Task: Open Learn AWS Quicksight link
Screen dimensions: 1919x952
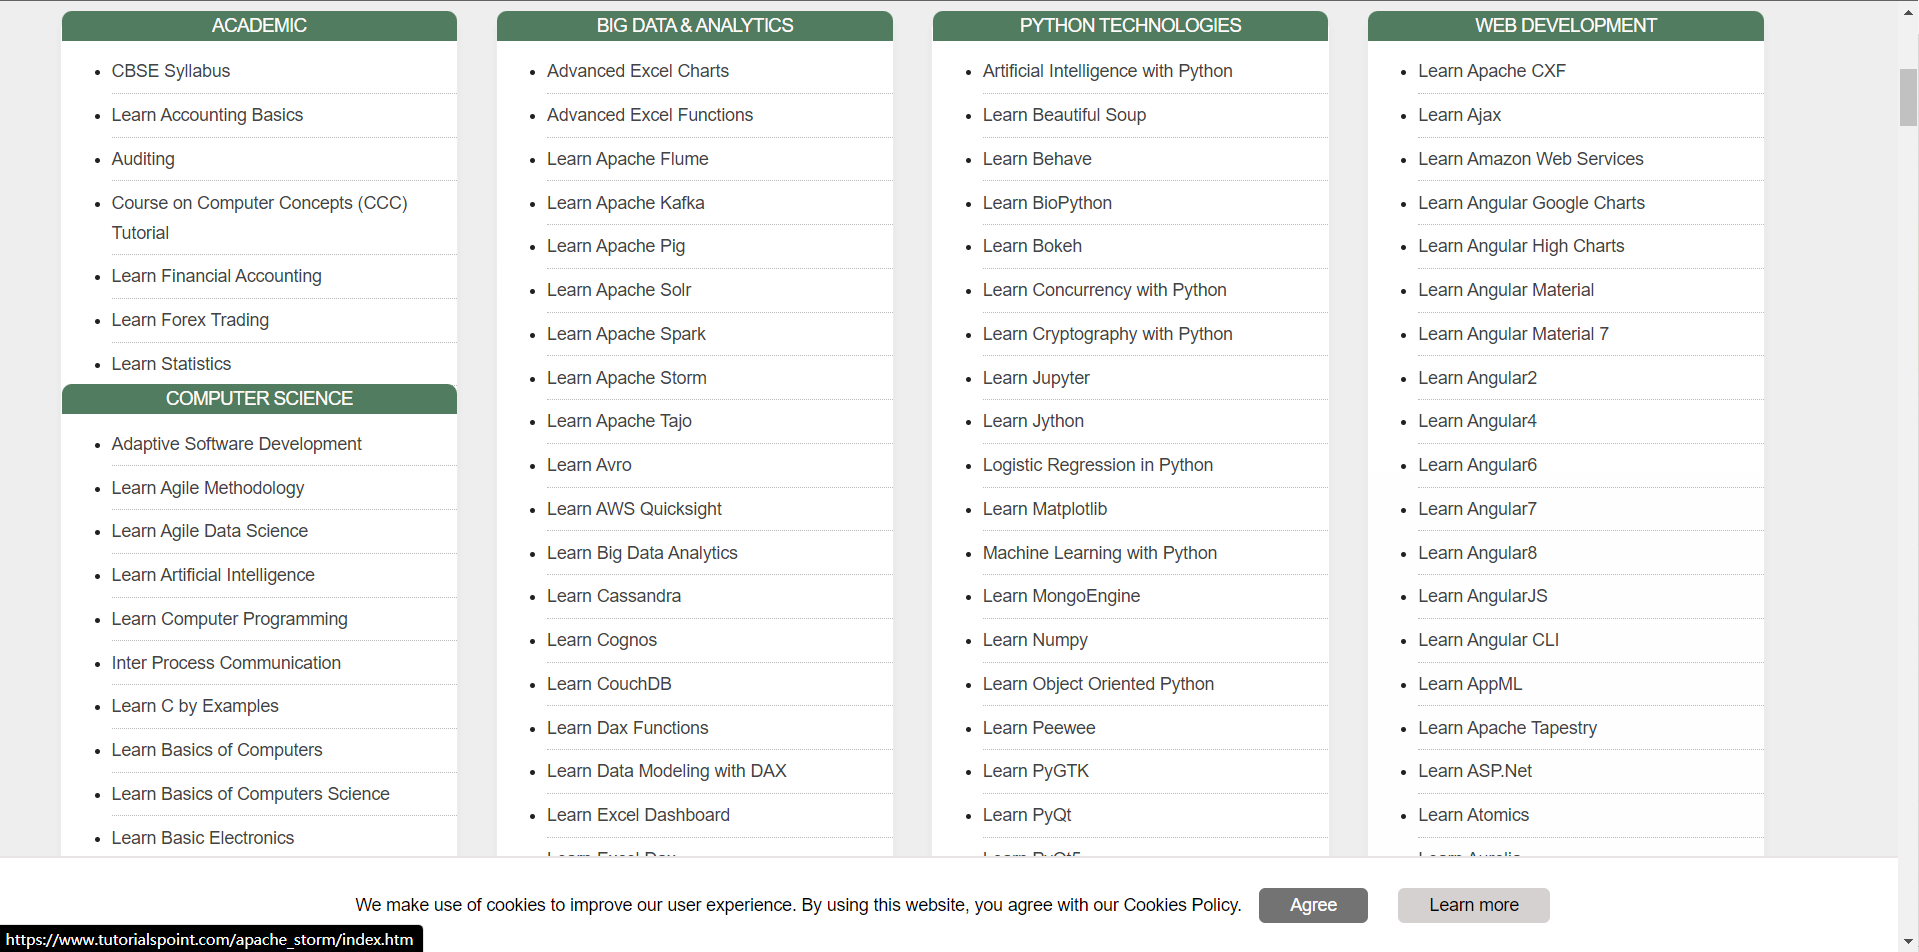Action: 634,509
